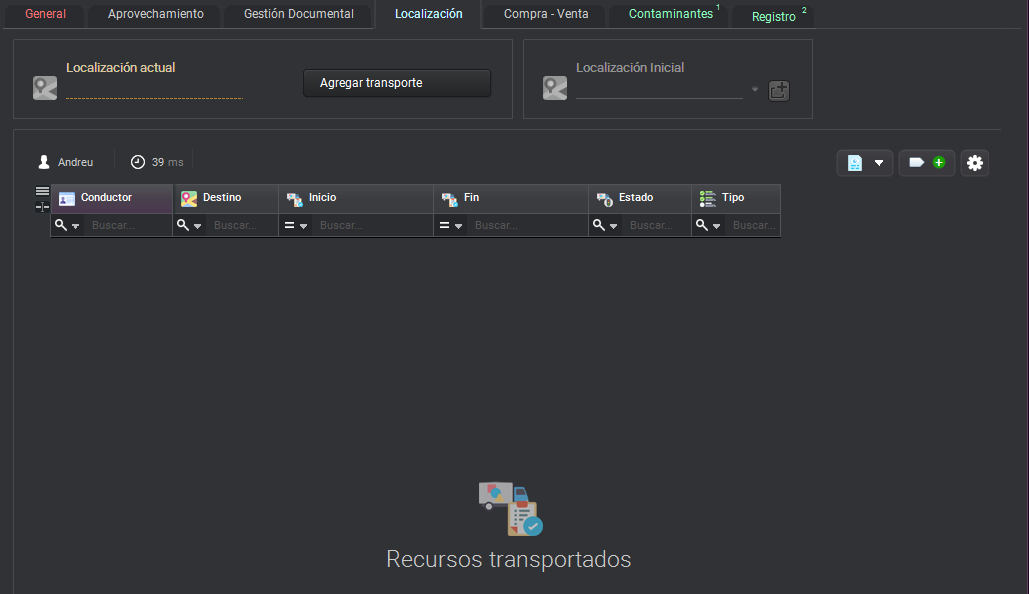Open the comparison operator menu for Fin filter
Viewport: 1029px width, 594px height.
point(451,224)
